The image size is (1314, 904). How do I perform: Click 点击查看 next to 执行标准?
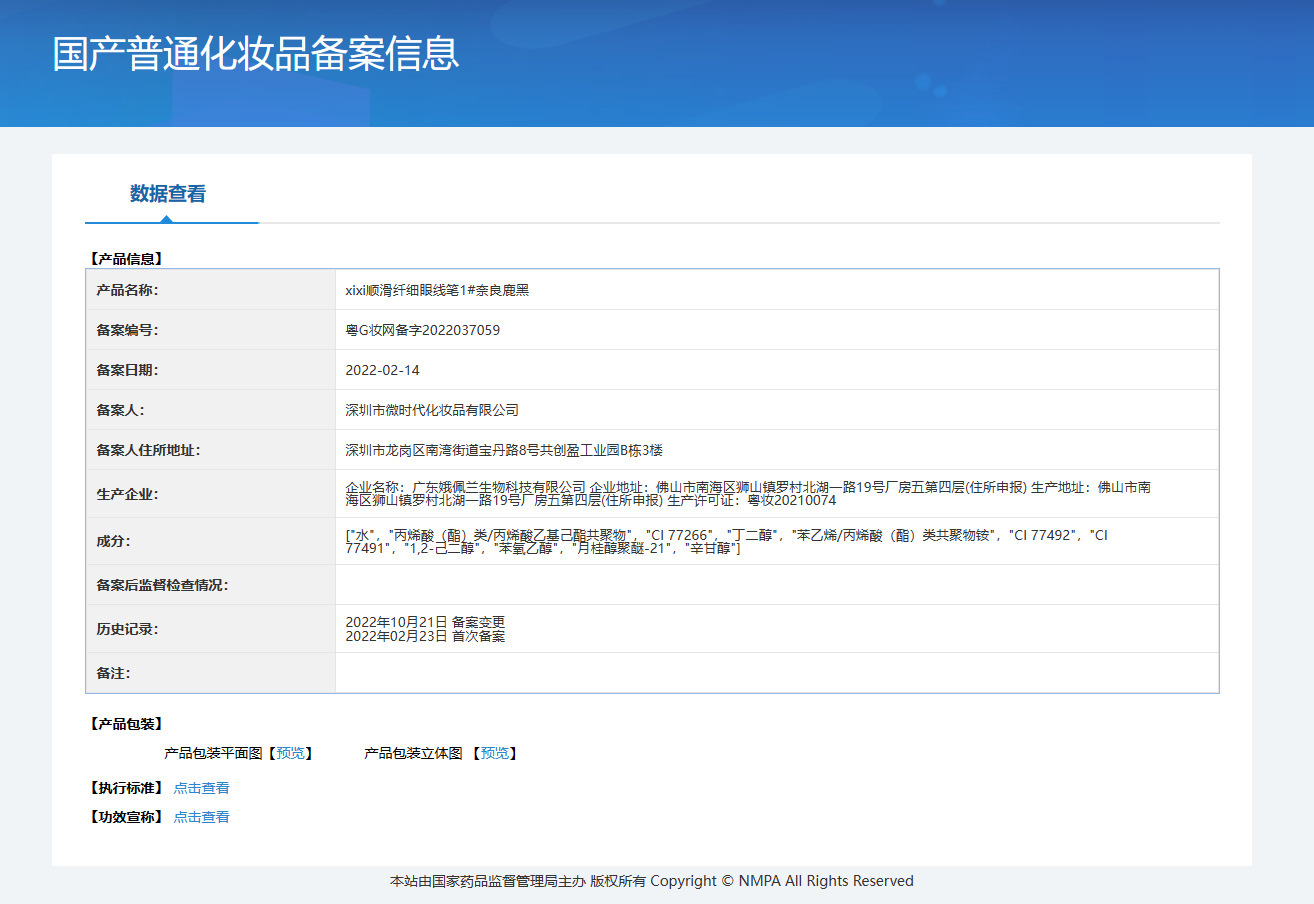pos(201,788)
